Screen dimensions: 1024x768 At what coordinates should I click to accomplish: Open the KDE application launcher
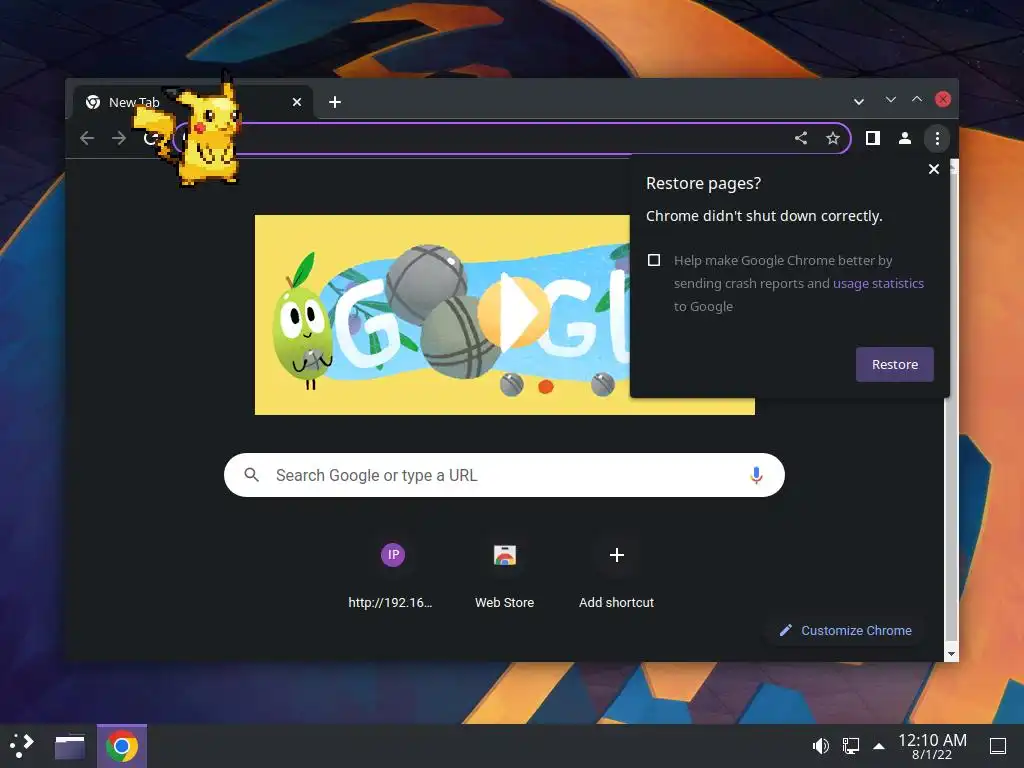click(x=22, y=745)
